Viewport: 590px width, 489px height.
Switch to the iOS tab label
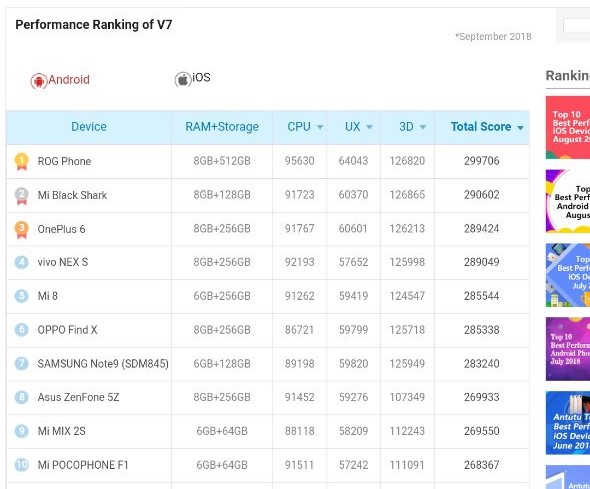click(x=201, y=77)
